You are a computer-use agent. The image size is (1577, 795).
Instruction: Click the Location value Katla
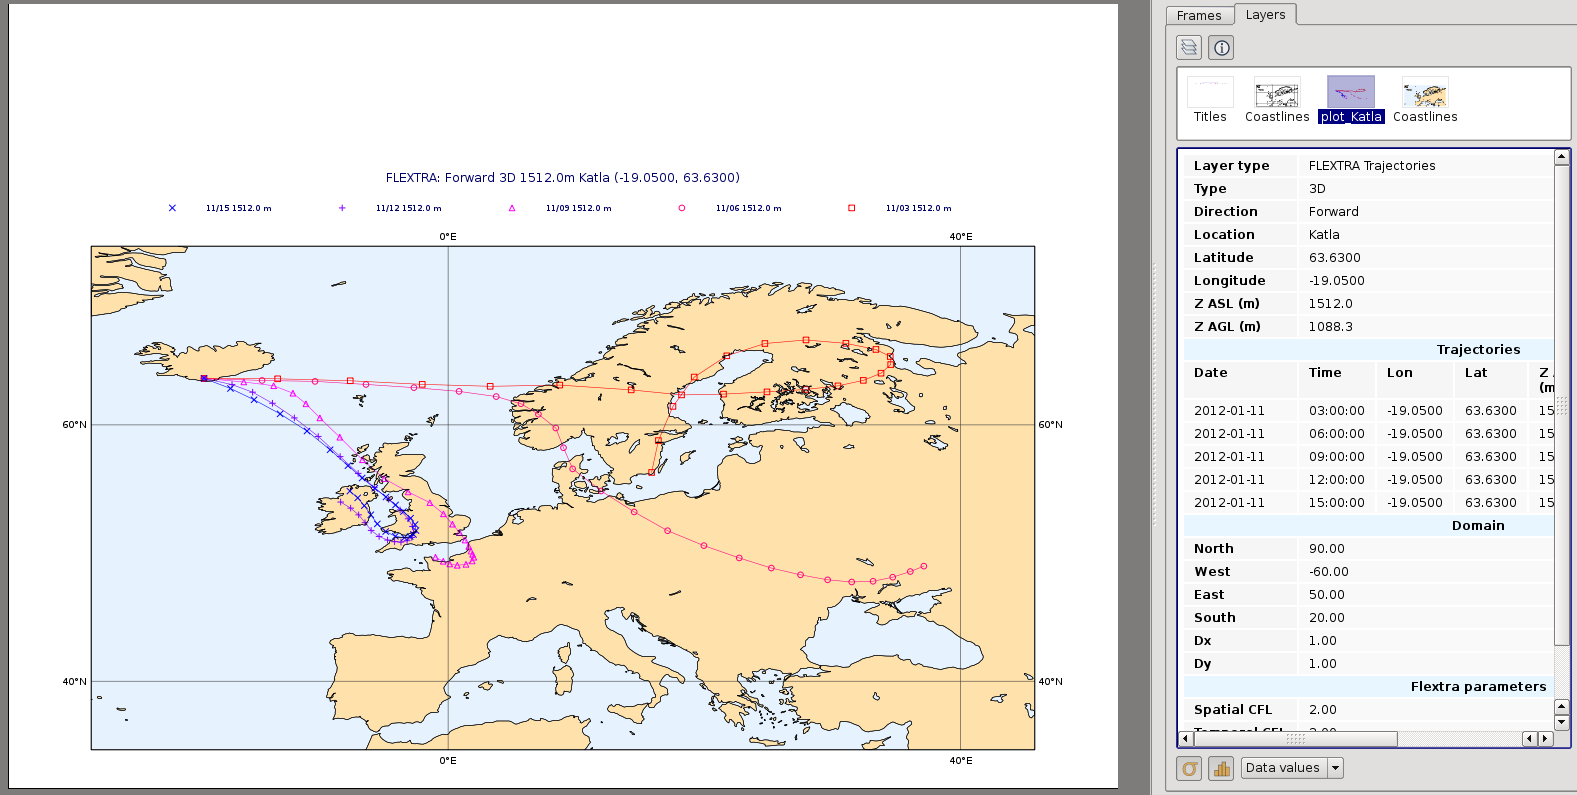pyautogui.click(x=1324, y=235)
